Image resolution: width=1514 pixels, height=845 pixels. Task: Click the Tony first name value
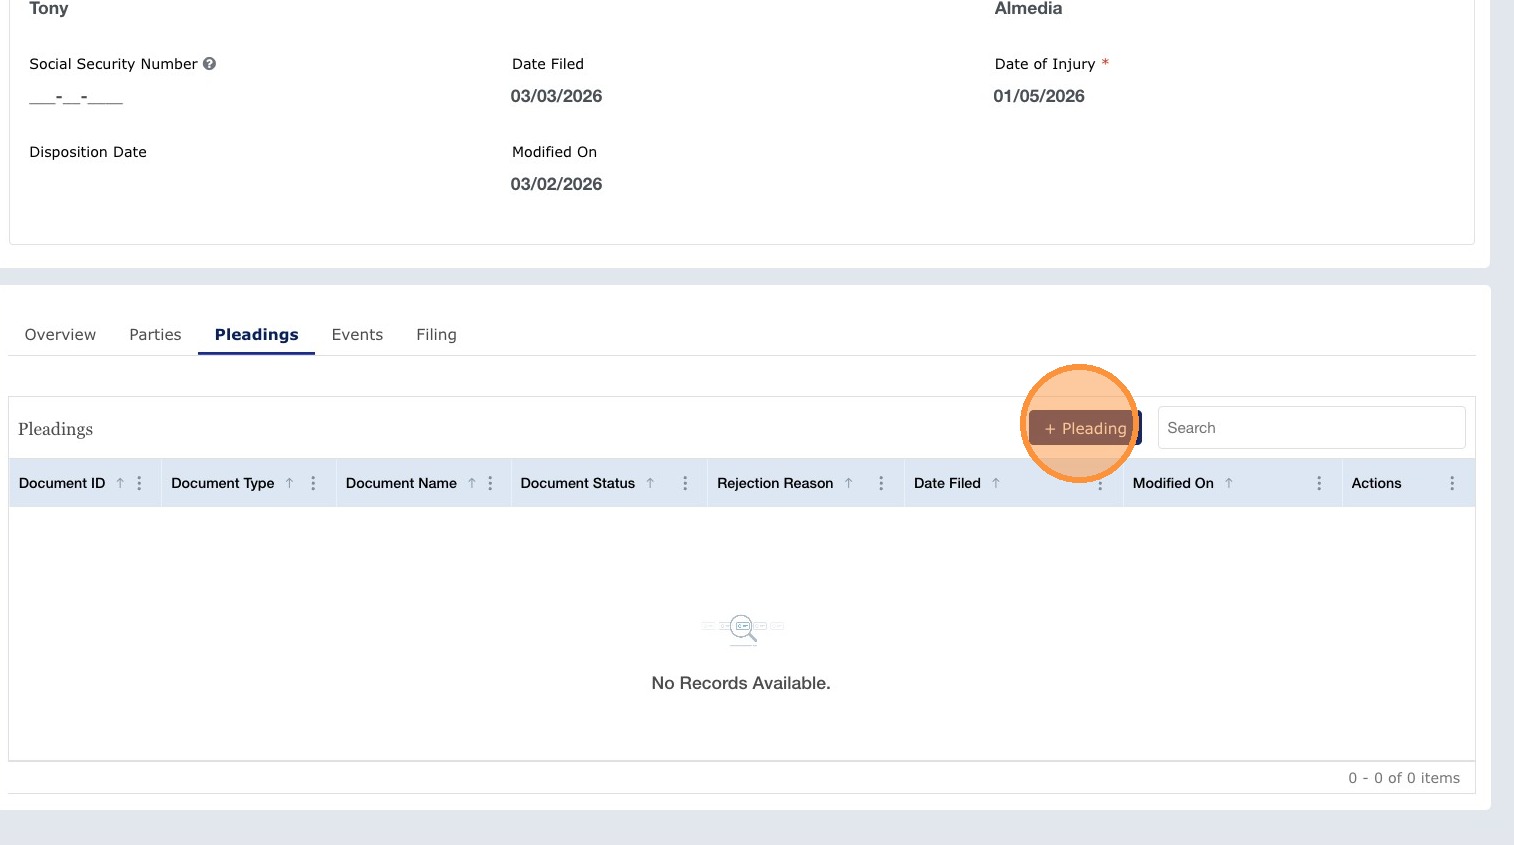[x=49, y=9]
